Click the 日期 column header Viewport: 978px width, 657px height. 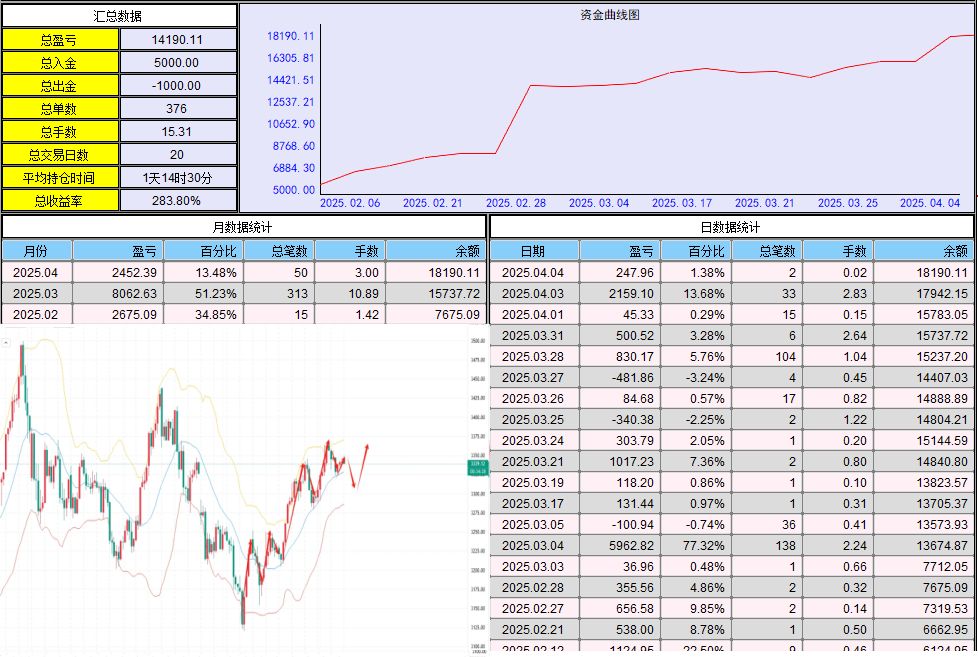pyautogui.click(x=535, y=251)
